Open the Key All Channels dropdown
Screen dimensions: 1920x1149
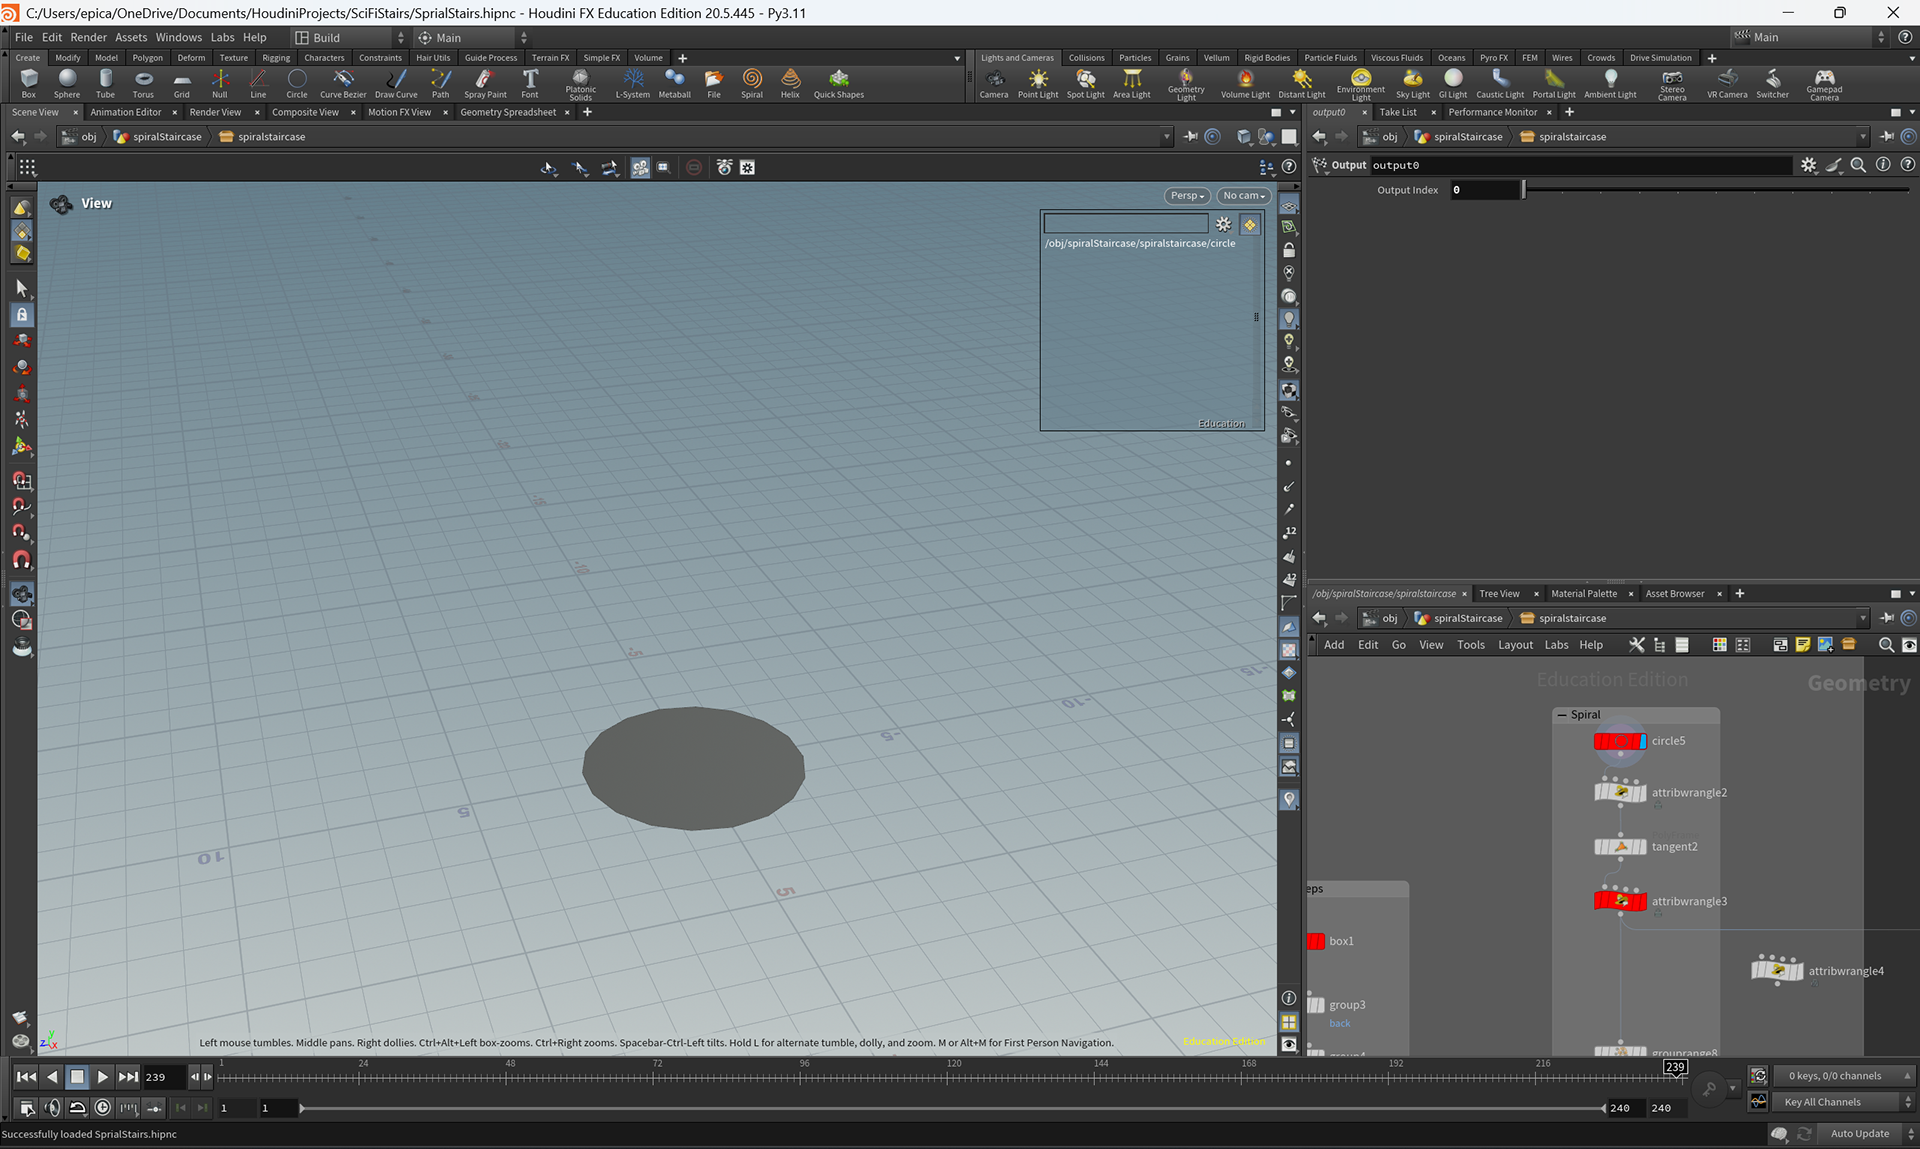coord(1844,1102)
